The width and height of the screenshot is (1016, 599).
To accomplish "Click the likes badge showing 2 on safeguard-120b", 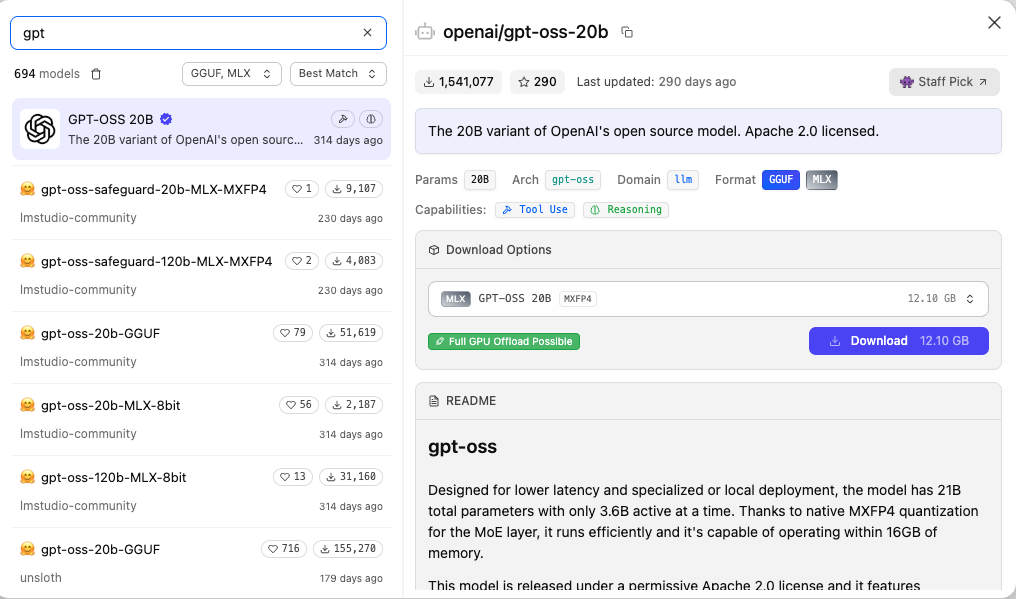I will [x=302, y=261].
